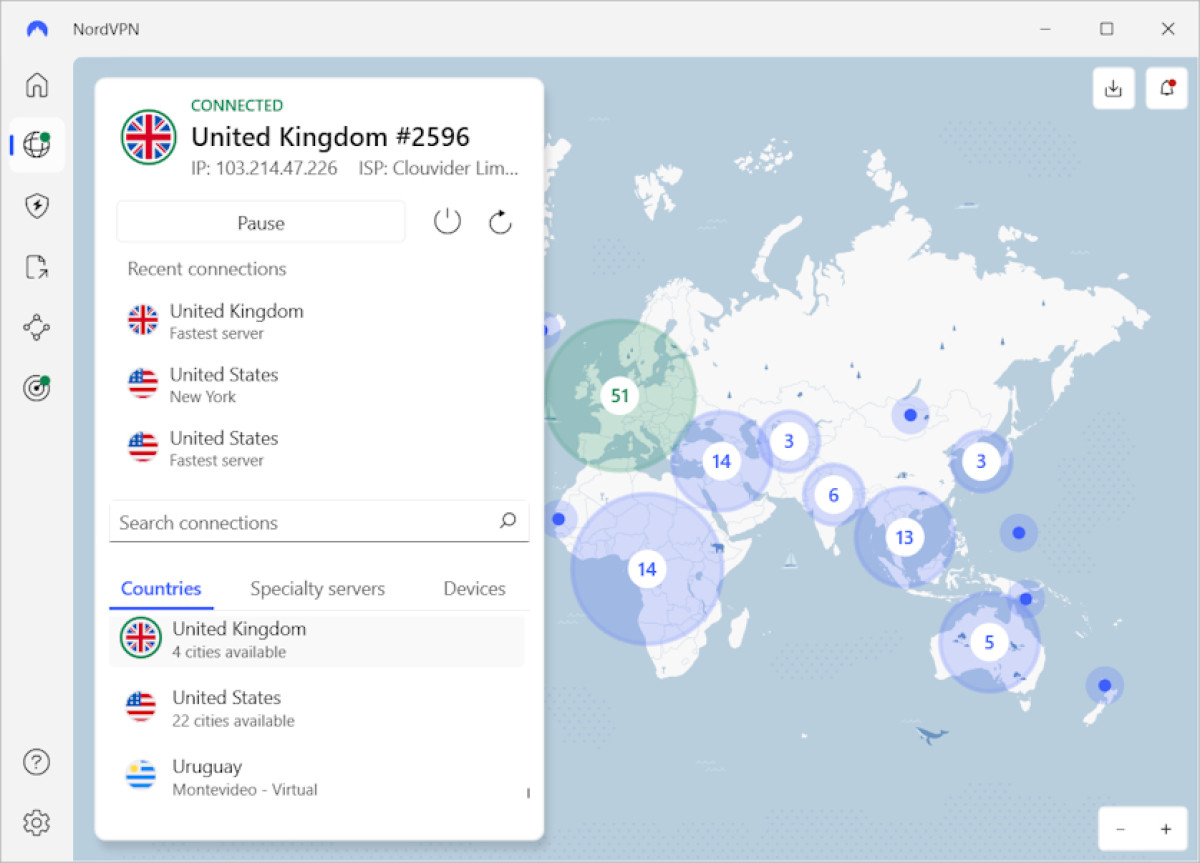Viewport: 1200px width, 863px height.
Task: Select recent United Kingdom Fastest server
Action: click(319, 321)
